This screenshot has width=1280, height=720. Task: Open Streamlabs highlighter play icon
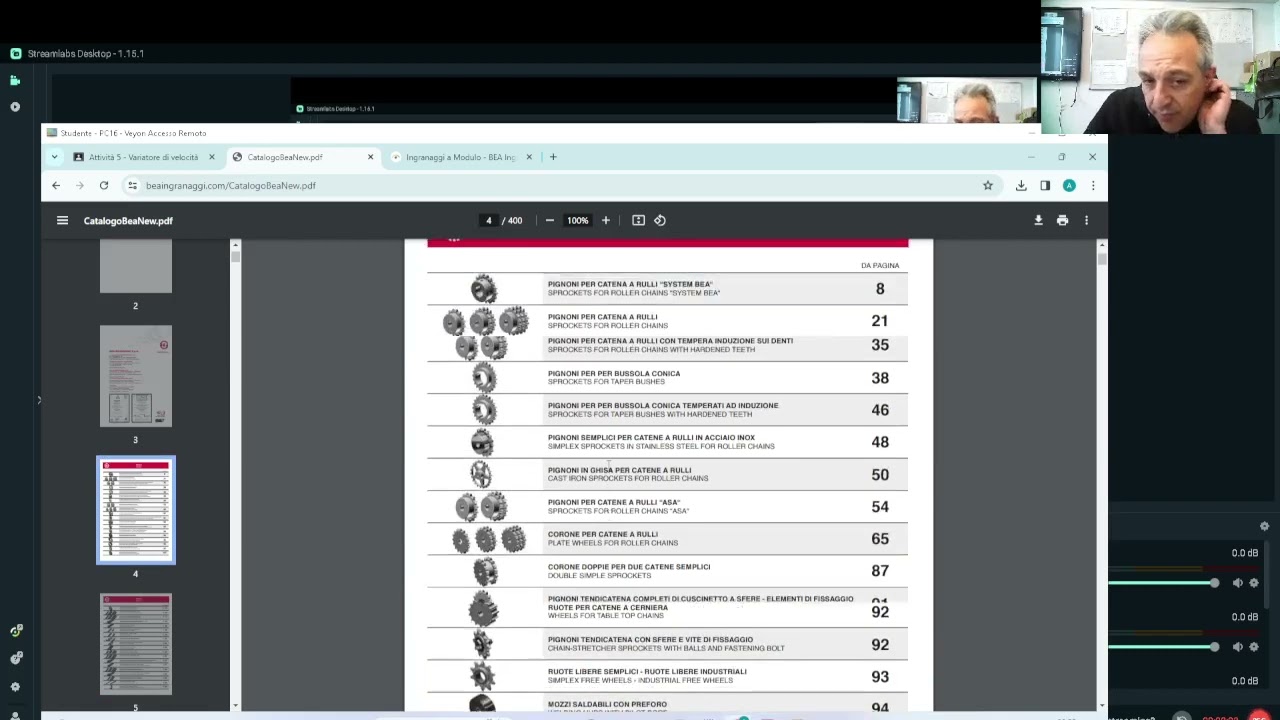(x=15, y=106)
